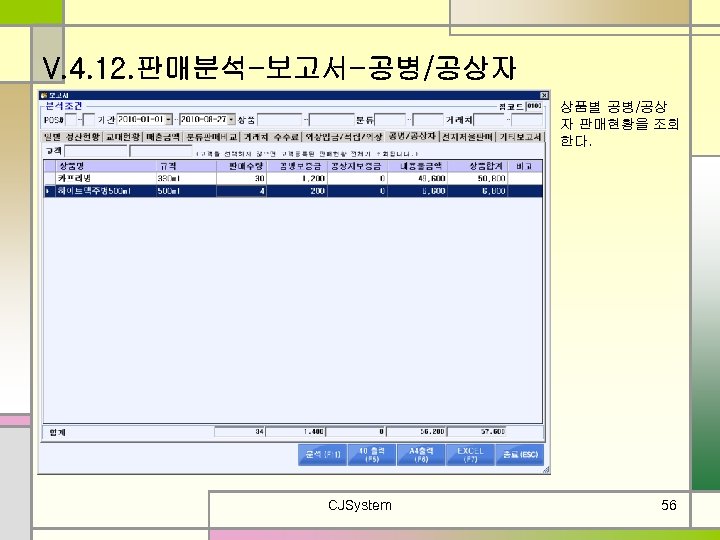The height and width of the screenshot is (540, 720).
Task: Click the deposit 1,200 cell
Action: [297, 178]
